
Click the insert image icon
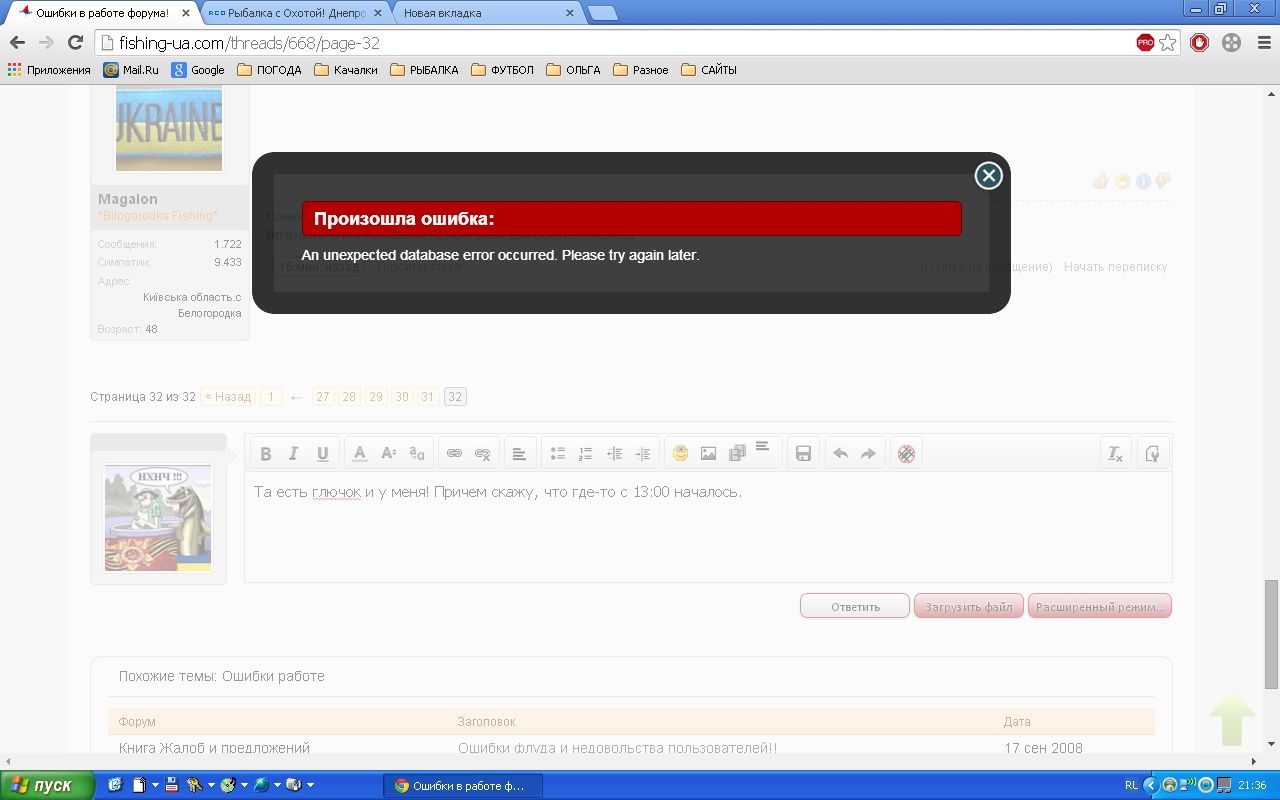click(708, 454)
